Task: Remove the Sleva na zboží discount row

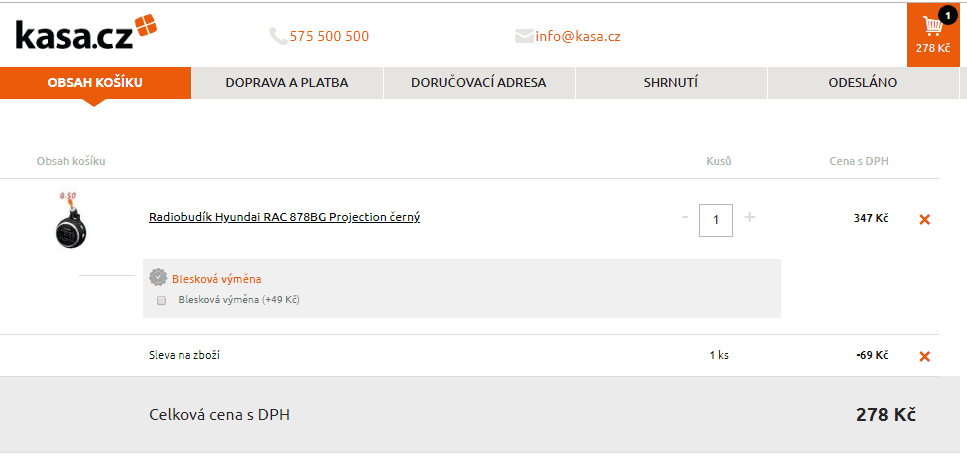Action: [924, 356]
